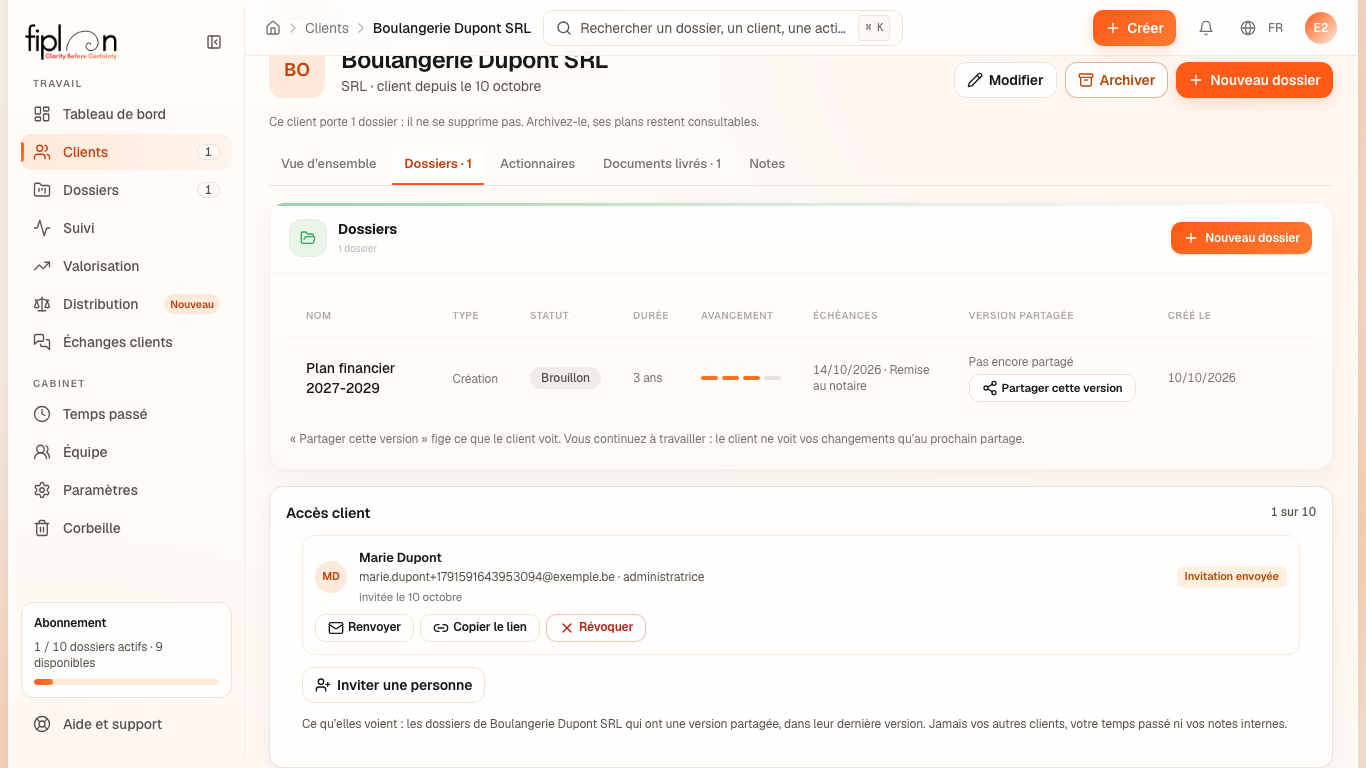
Task: Open Dossiers in the sidebar
Action: pyautogui.click(x=126, y=190)
